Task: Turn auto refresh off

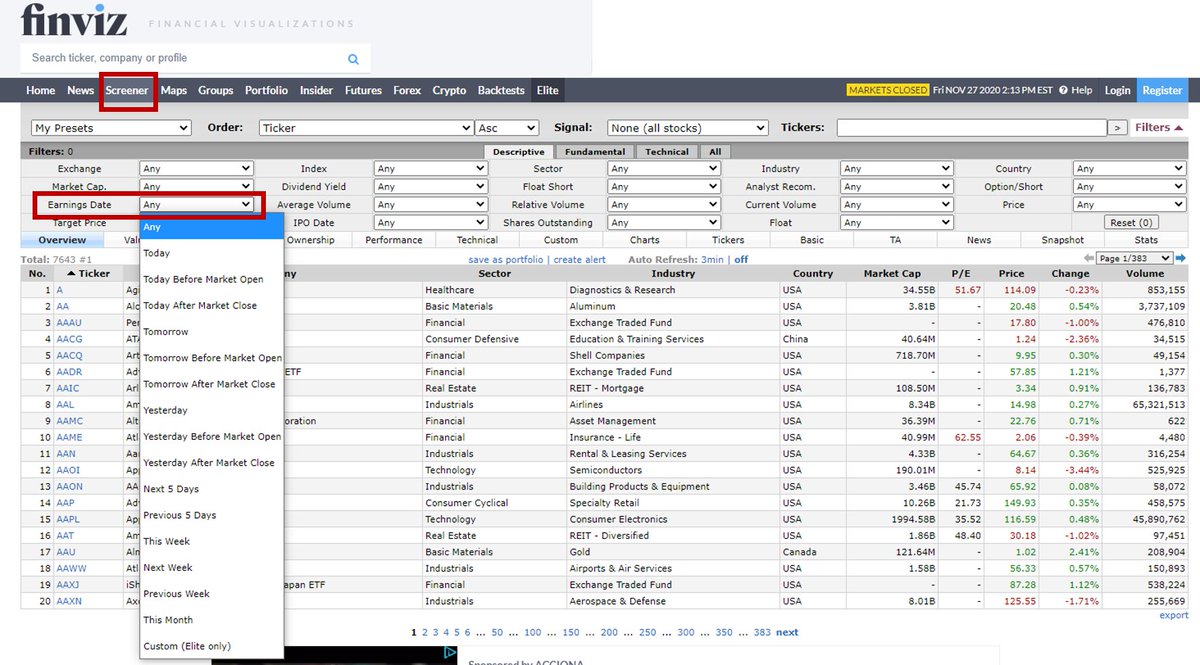Action: pos(741,259)
